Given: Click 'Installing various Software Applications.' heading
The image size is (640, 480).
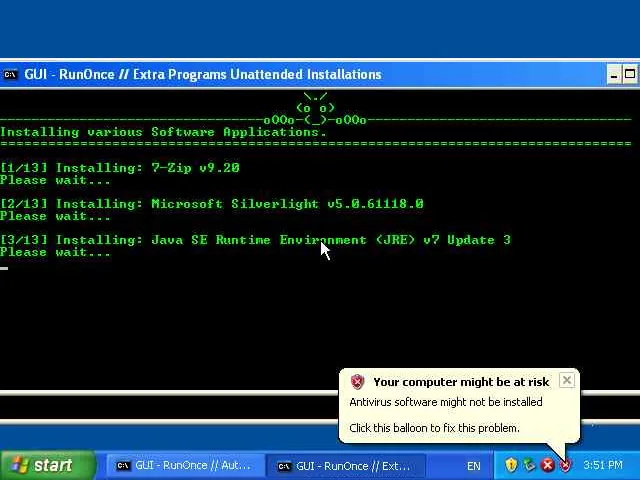Looking at the screenshot, I should (x=163, y=132).
